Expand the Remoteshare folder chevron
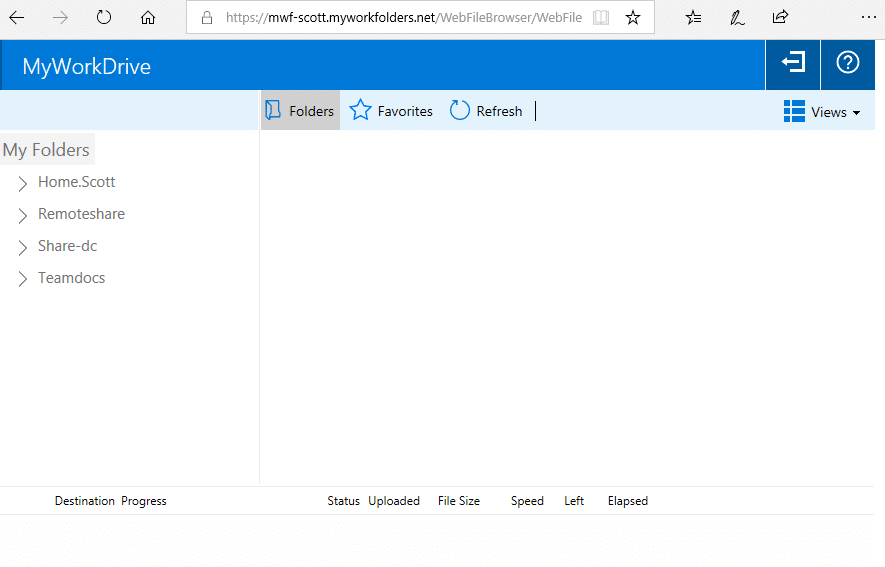 point(23,215)
